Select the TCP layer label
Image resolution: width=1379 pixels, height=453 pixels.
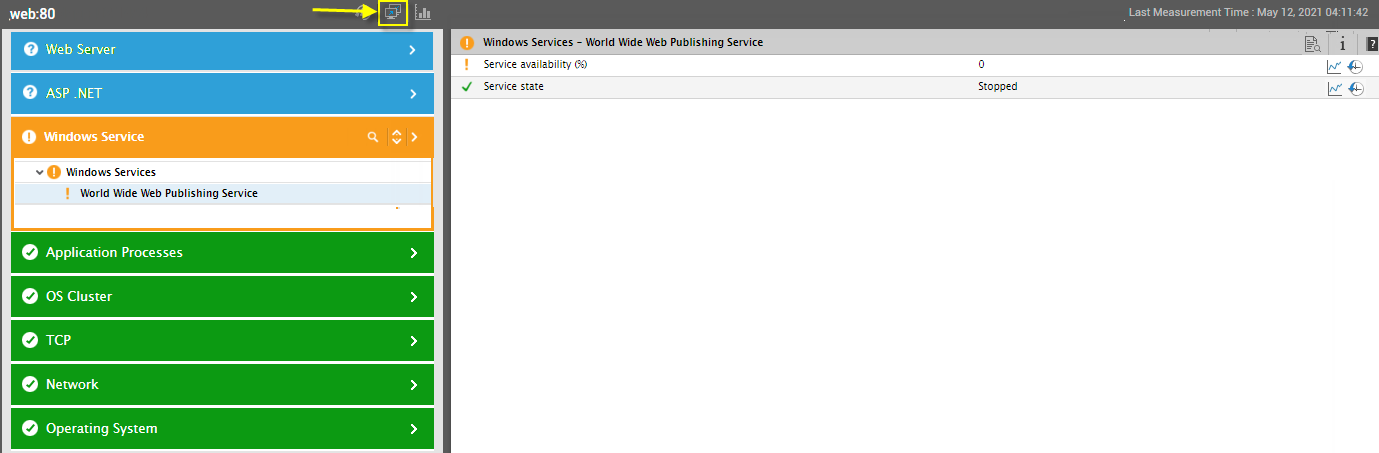click(x=59, y=341)
